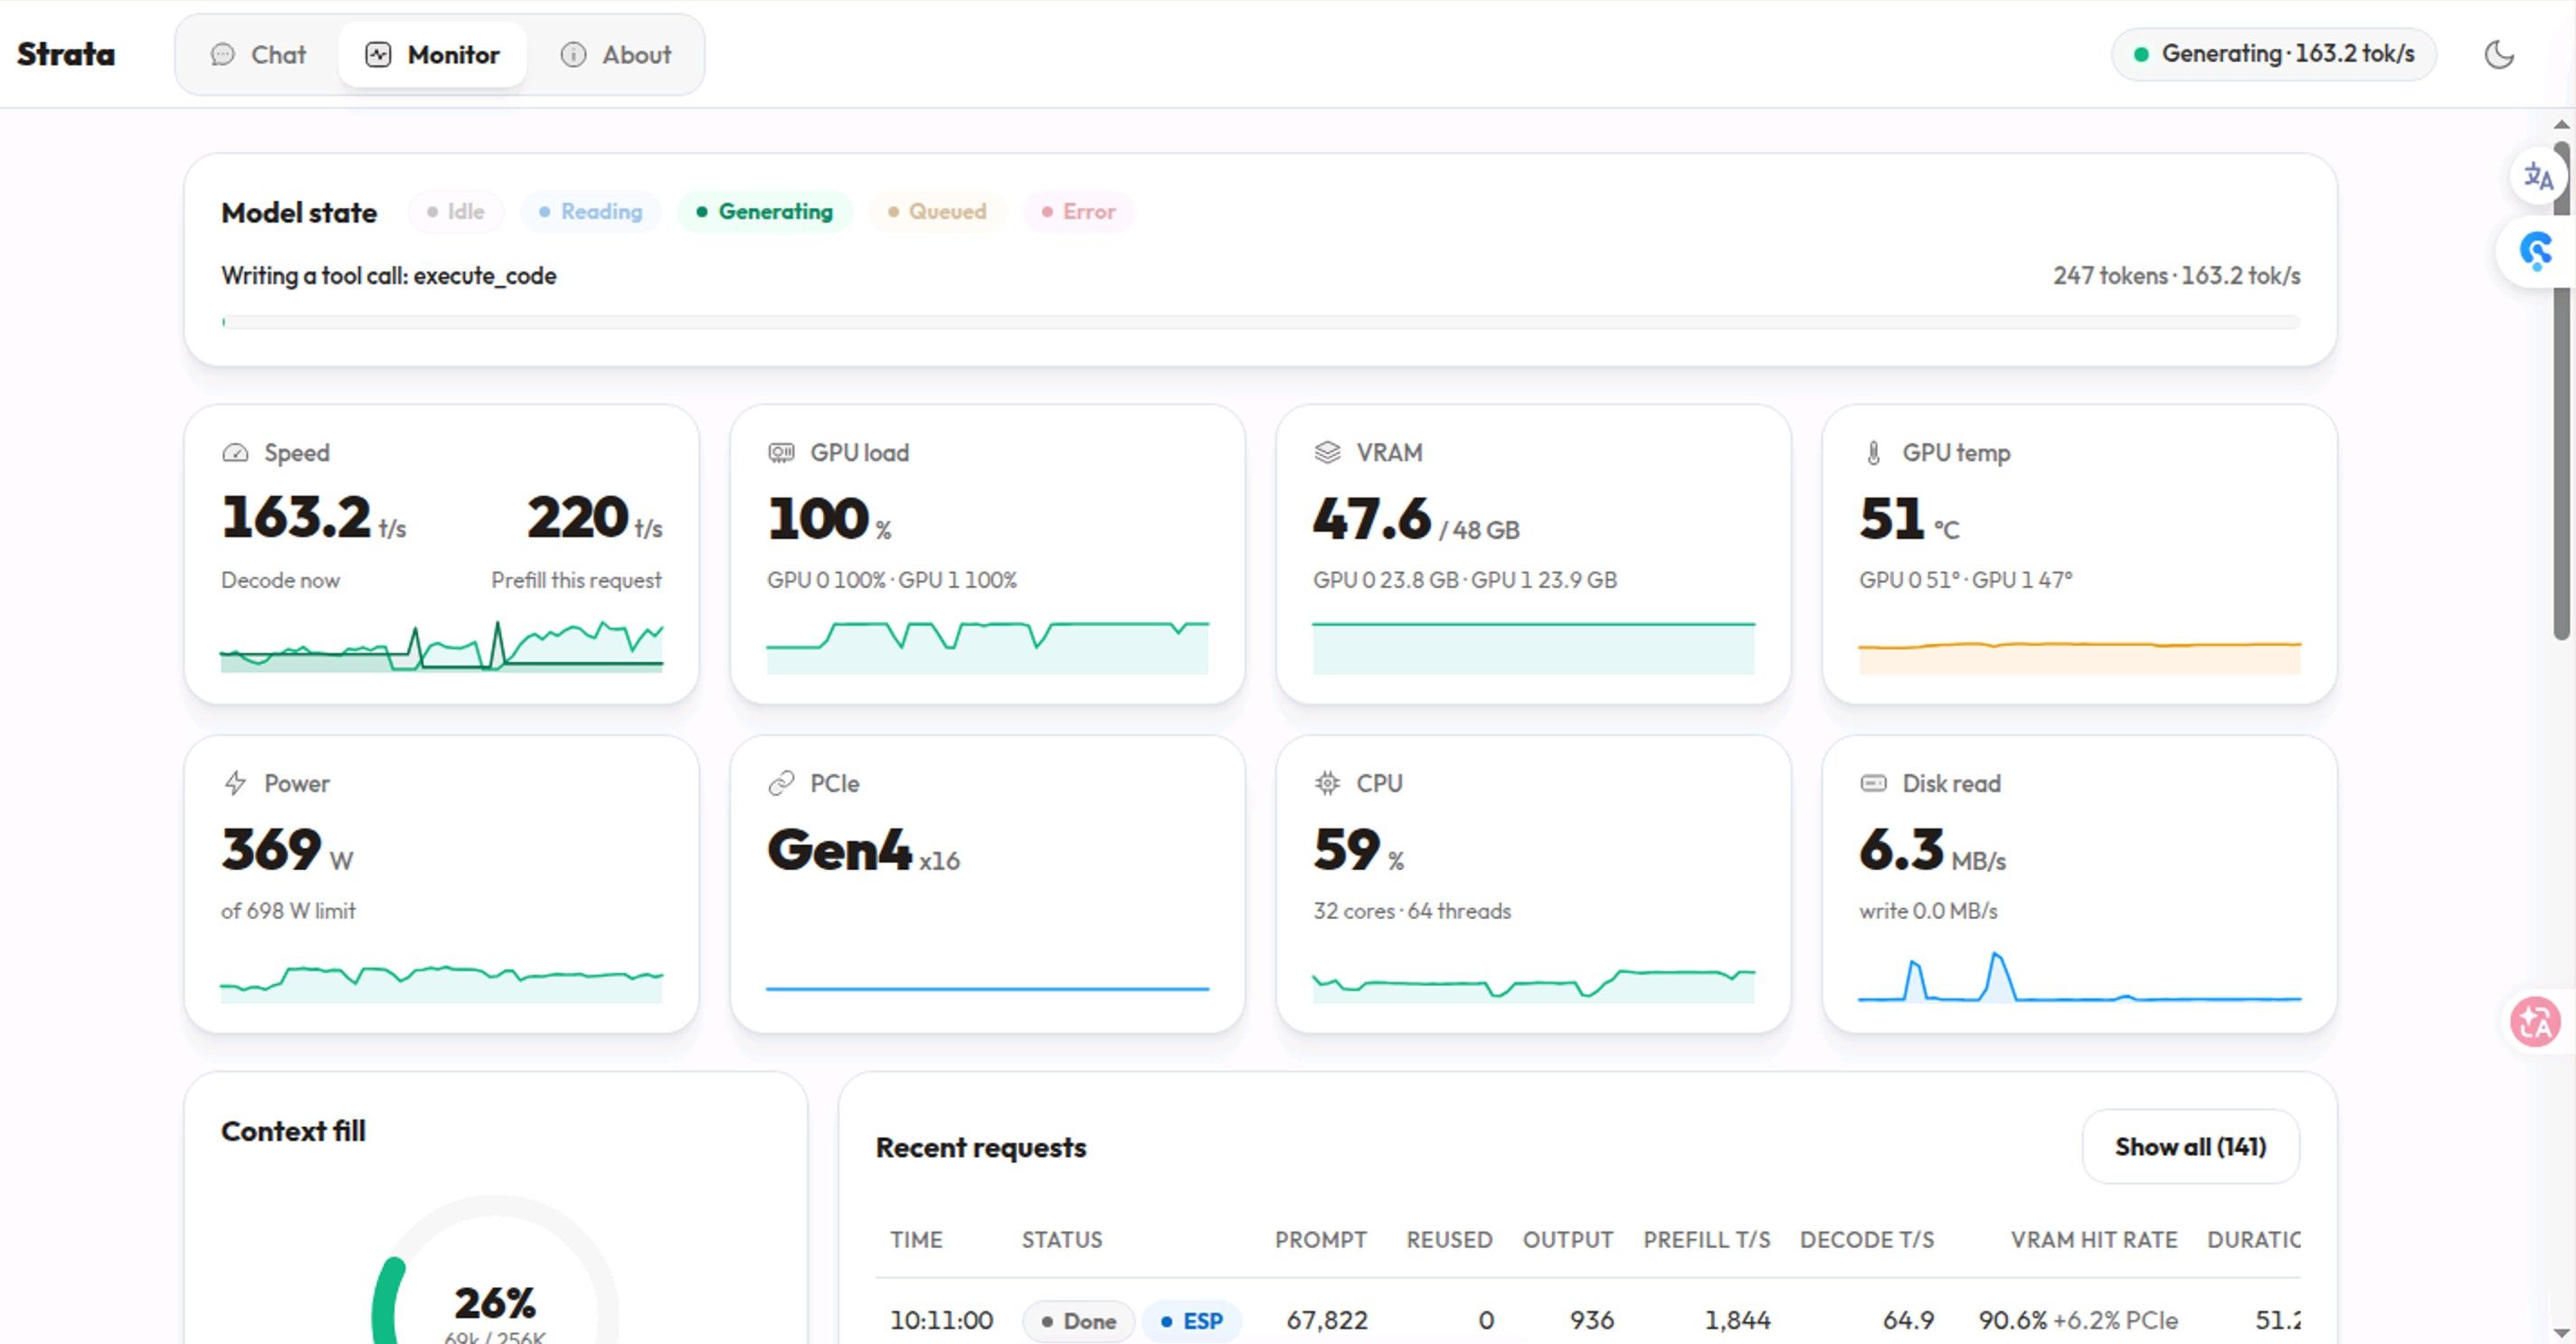Screen dimensions: 2576x1344
Task: Select the Idle state chip
Action: pos(456,212)
